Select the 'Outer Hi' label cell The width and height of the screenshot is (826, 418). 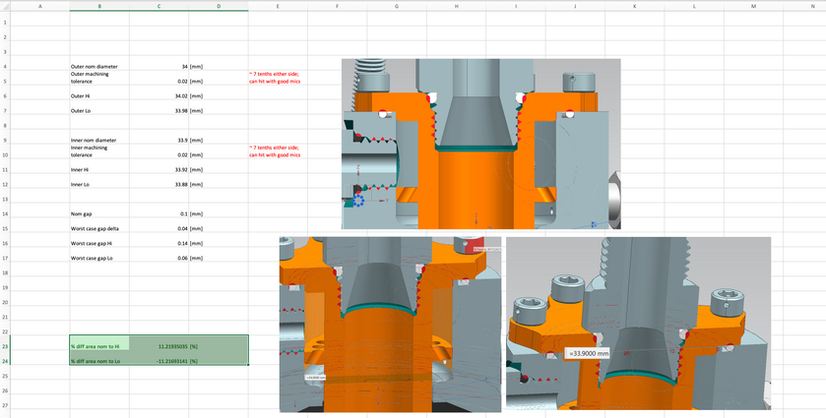click(x=99, y=96)
